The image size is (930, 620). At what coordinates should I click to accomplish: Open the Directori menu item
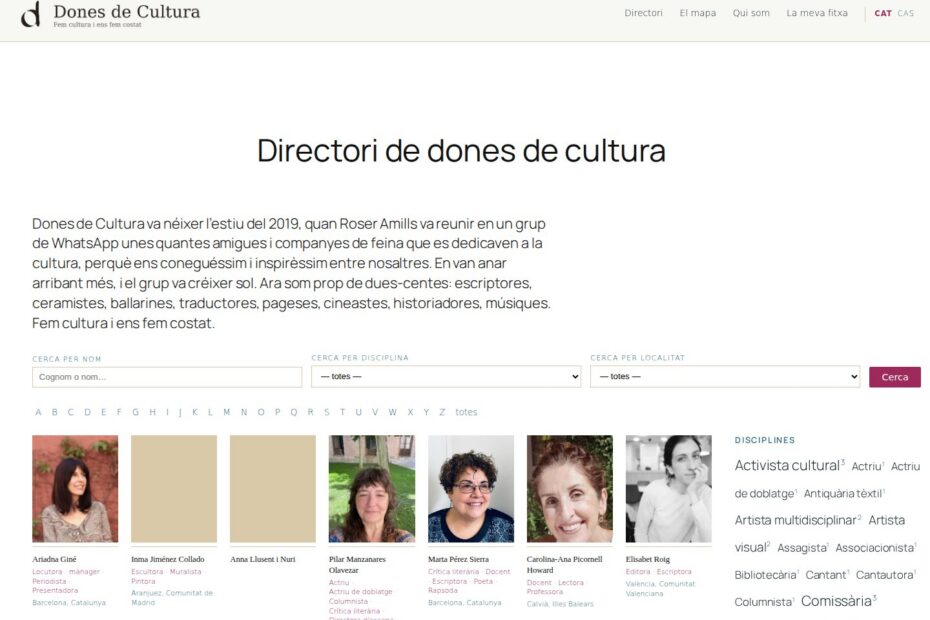[643, 13]
